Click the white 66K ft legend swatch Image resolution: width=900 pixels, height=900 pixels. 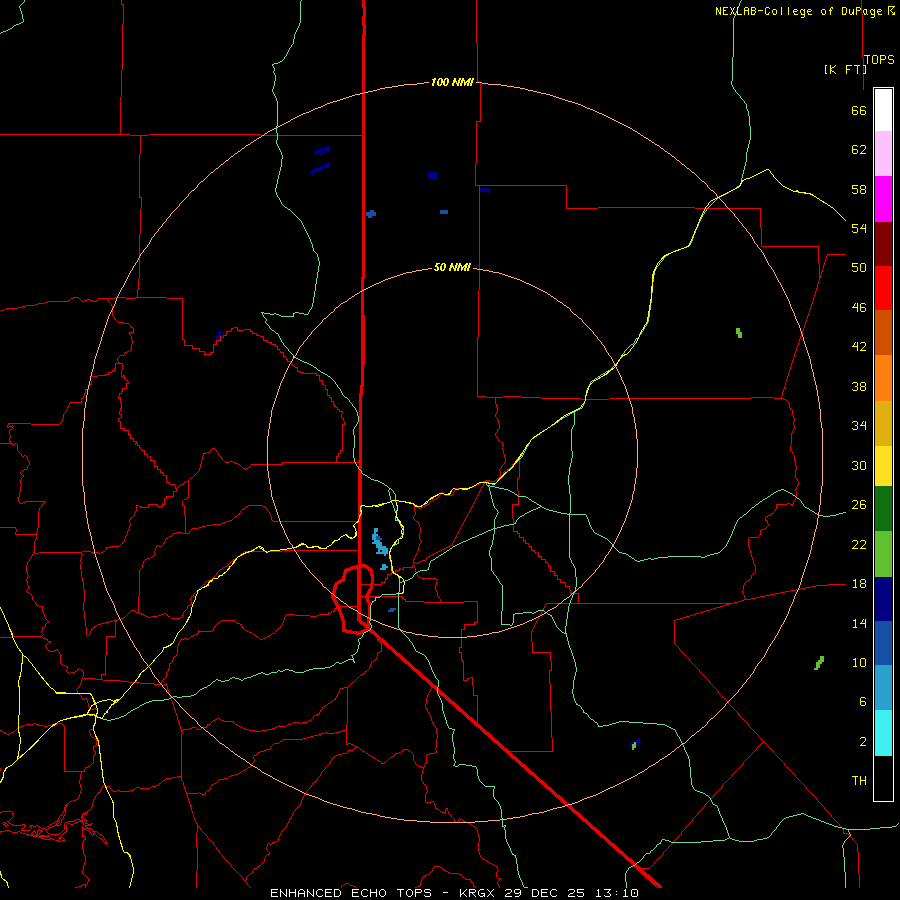pyautogui.click(x=883, y=110)
